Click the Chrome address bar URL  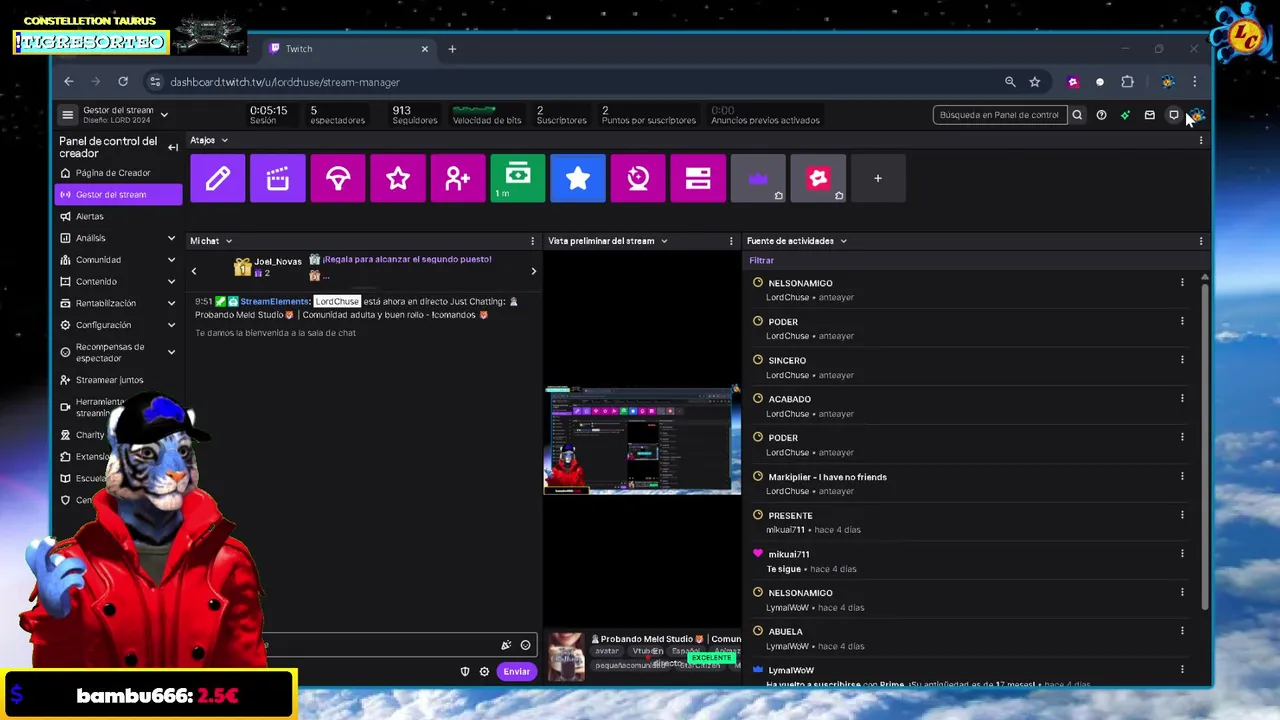[x=285, y=82]
